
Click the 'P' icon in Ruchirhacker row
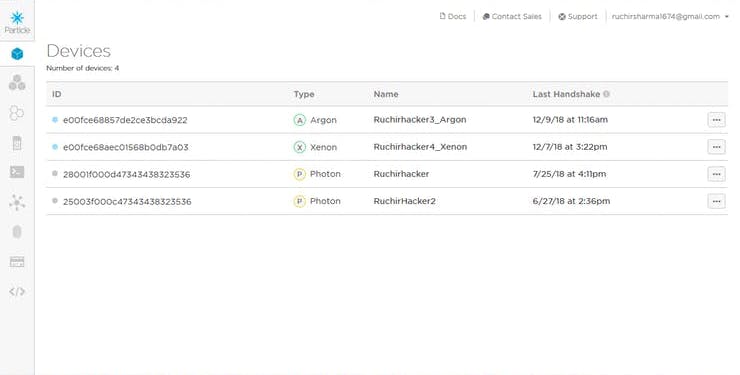tap(300, 174)
